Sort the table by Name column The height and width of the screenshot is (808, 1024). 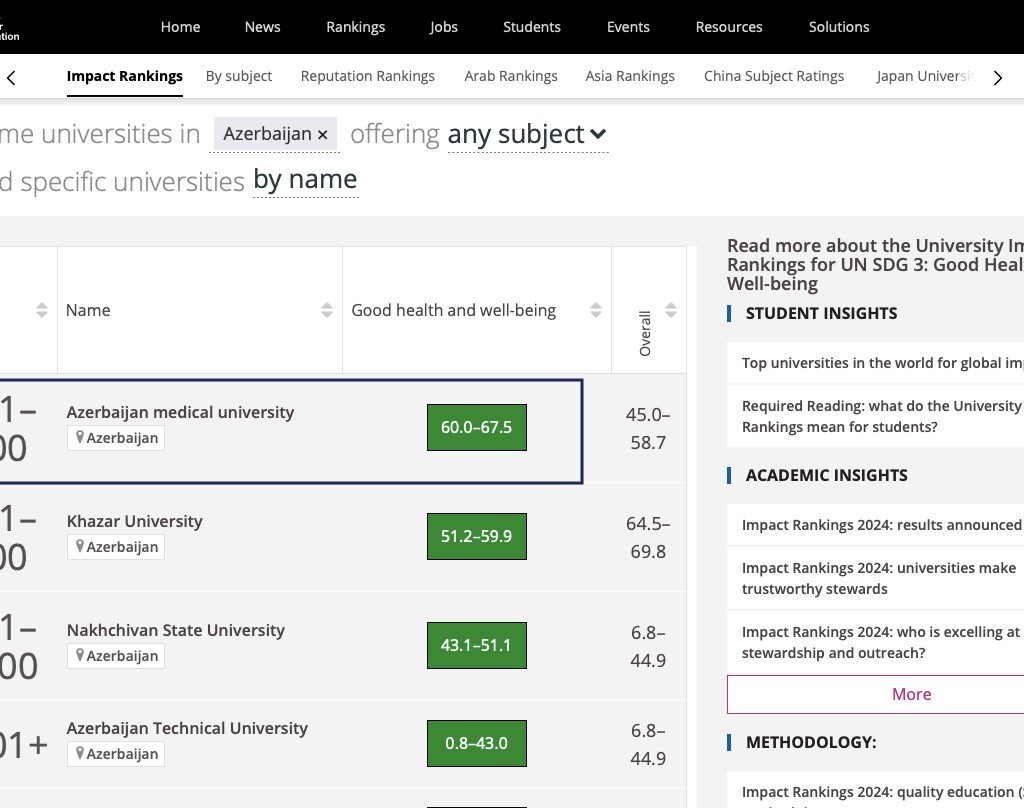tap(327, 310)
